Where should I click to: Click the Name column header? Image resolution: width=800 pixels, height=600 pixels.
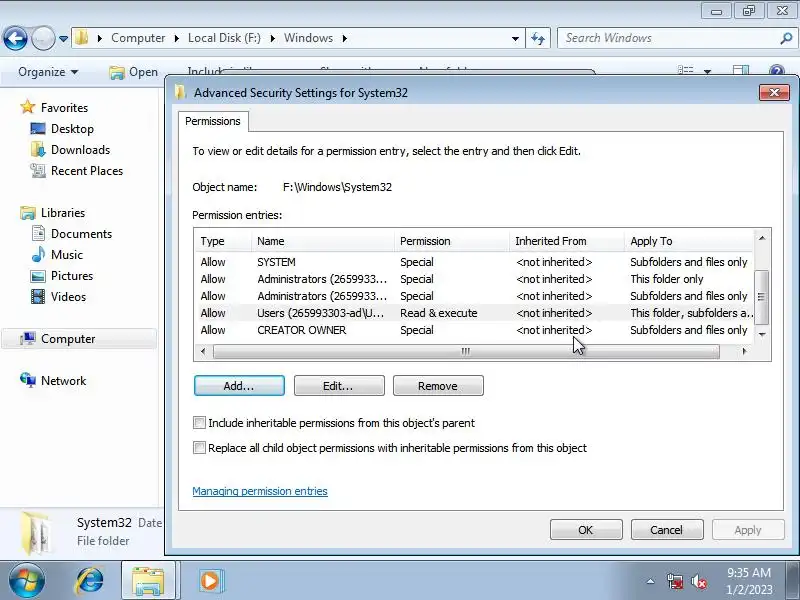tap(322, 241)
